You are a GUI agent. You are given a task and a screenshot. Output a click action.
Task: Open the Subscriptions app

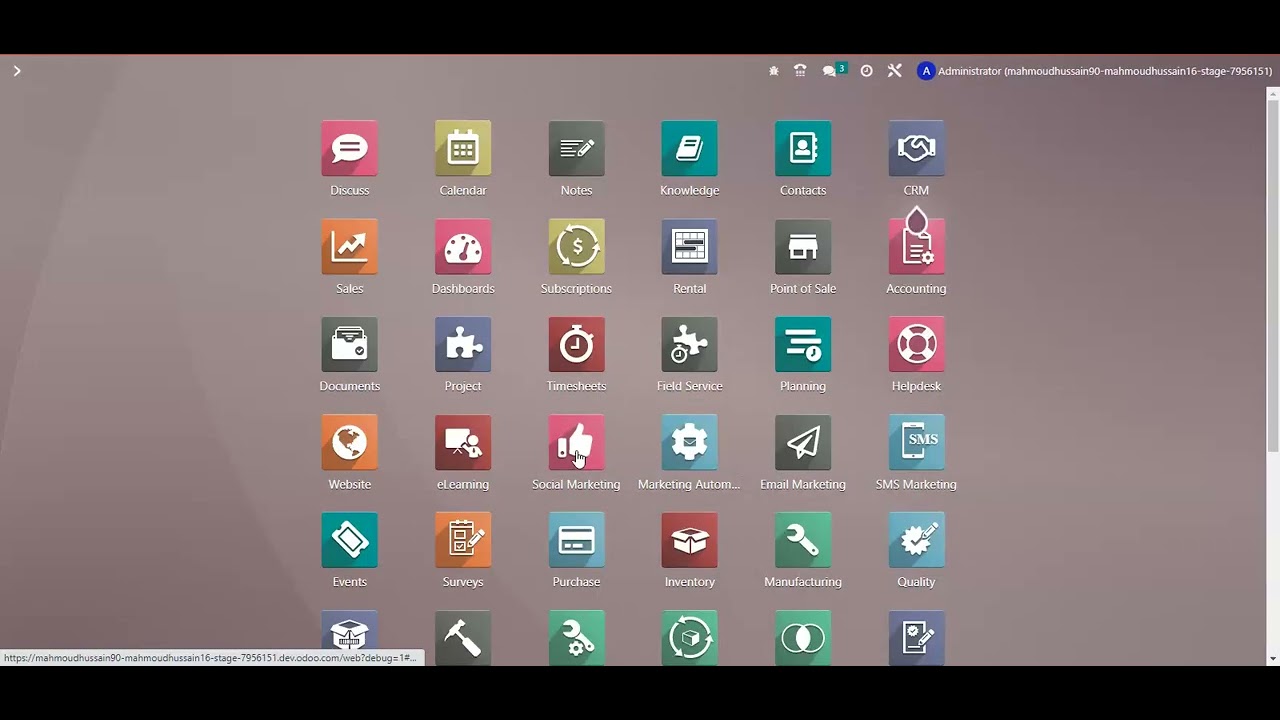(x=576, y=246)
